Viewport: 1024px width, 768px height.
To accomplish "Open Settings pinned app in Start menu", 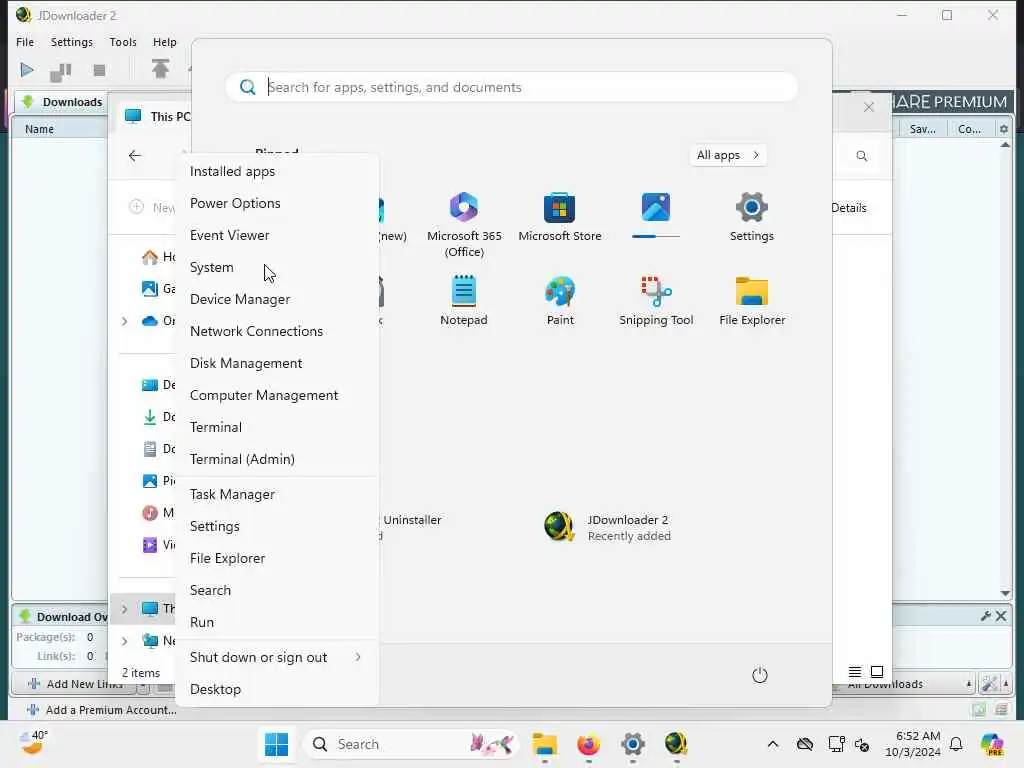I will (x=752, y=217).
